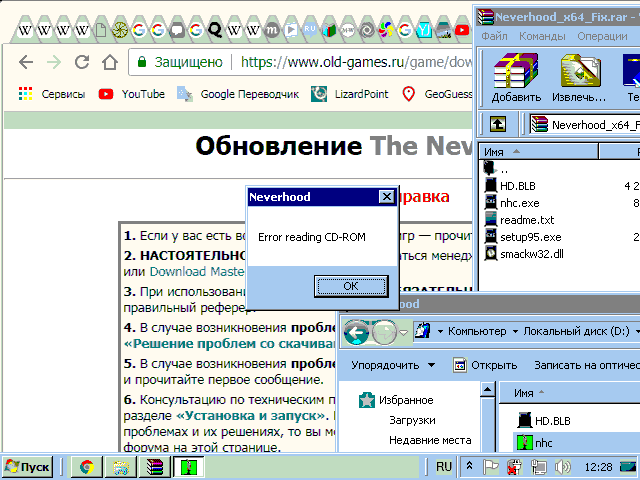This screenshot has width=640, height=480.
Task: Click Открыть in the Explorer toolbar
Action: [485, 365]
